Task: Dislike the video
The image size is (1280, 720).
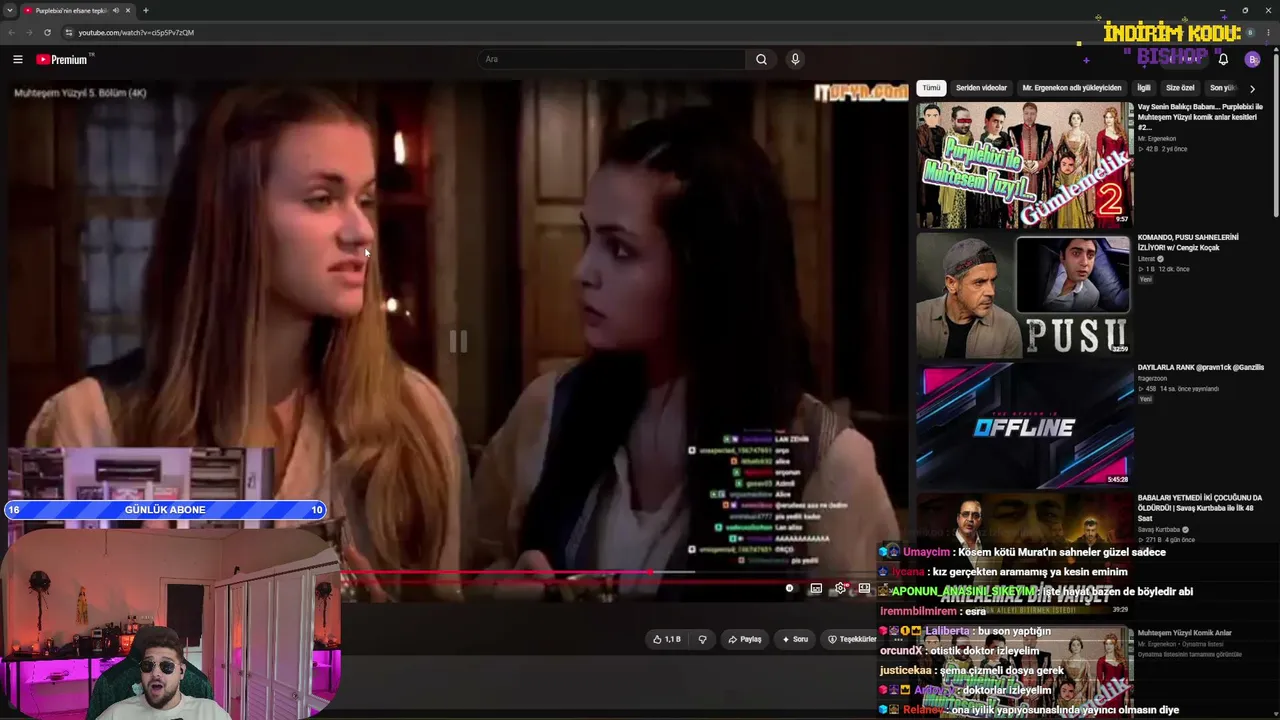Action: 702,639
